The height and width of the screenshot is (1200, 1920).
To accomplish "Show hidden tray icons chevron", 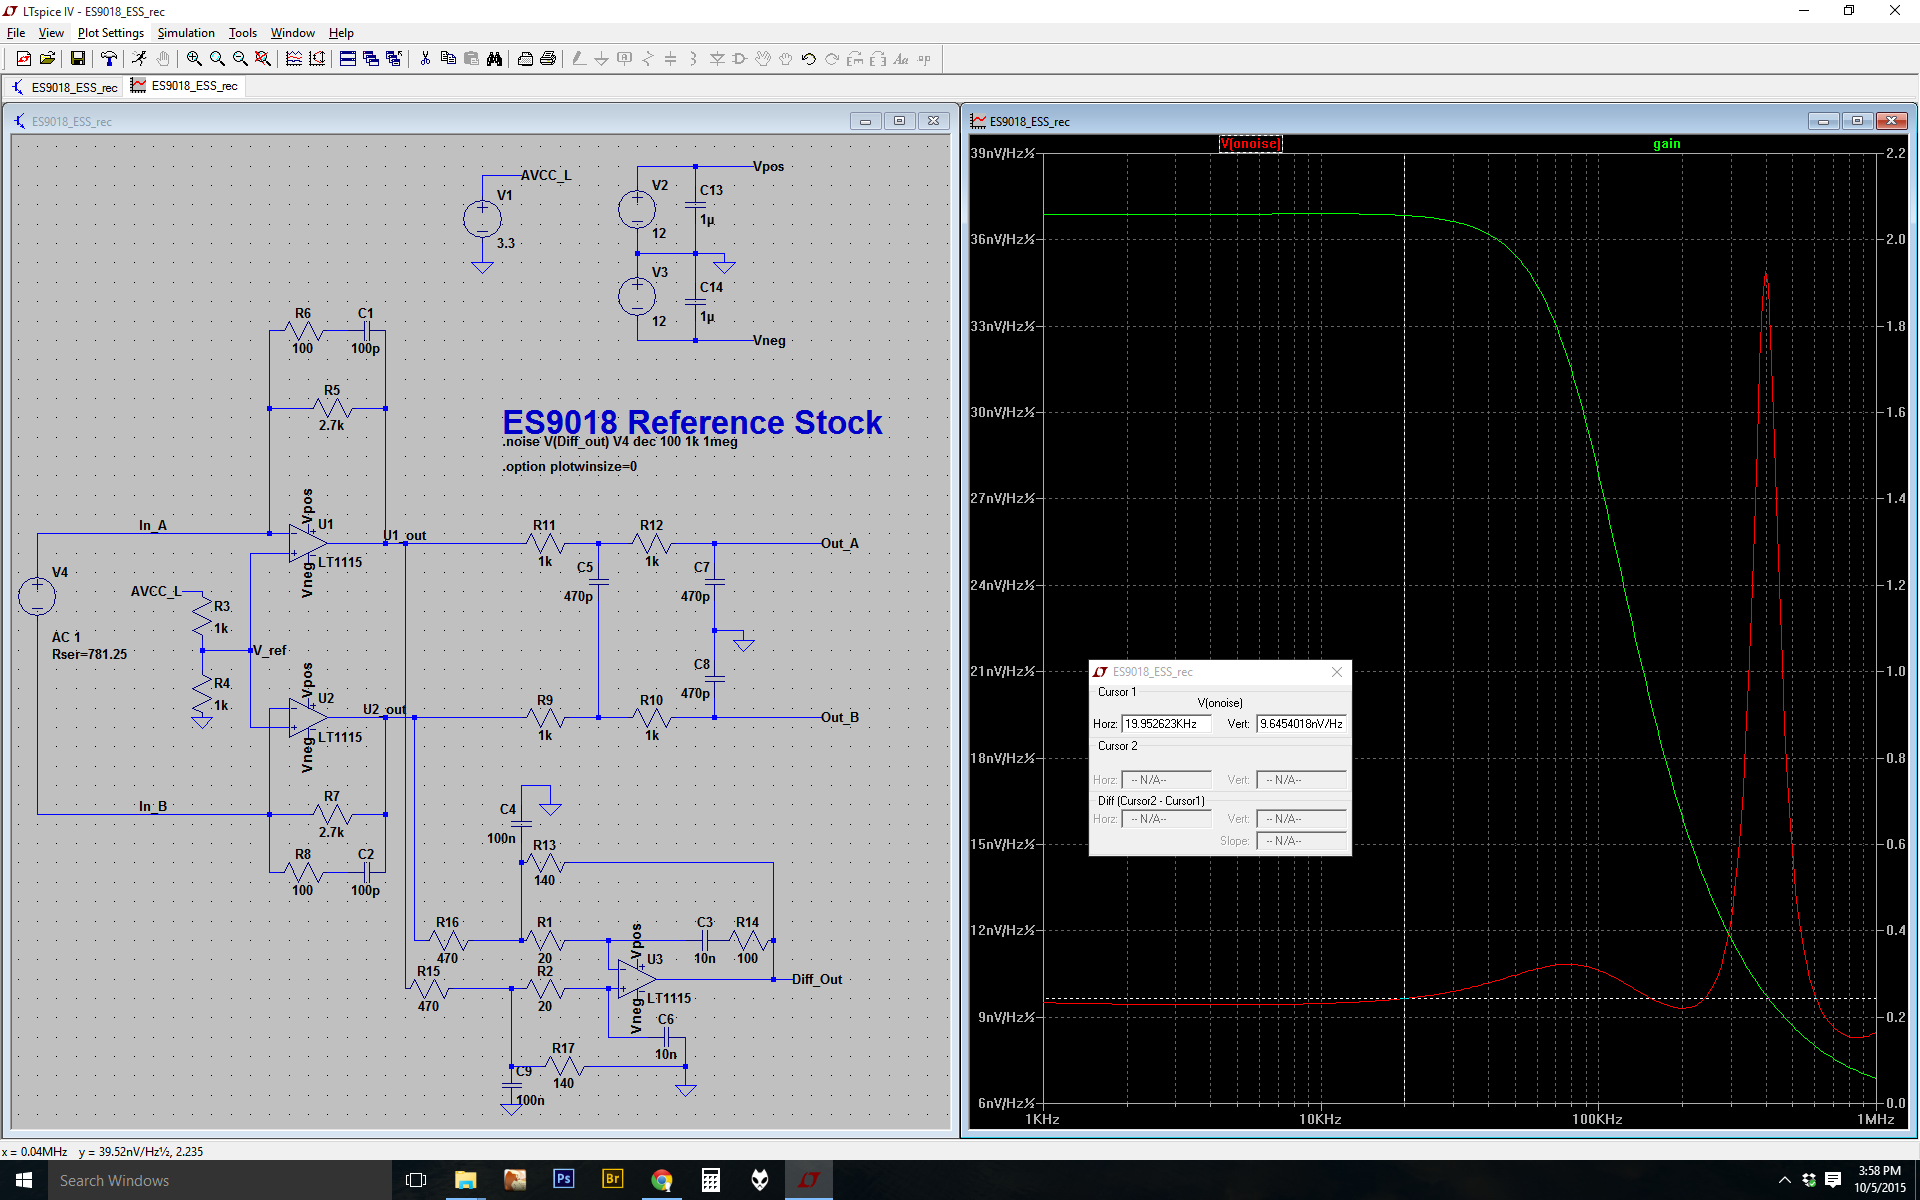I will (1784, 1180).
